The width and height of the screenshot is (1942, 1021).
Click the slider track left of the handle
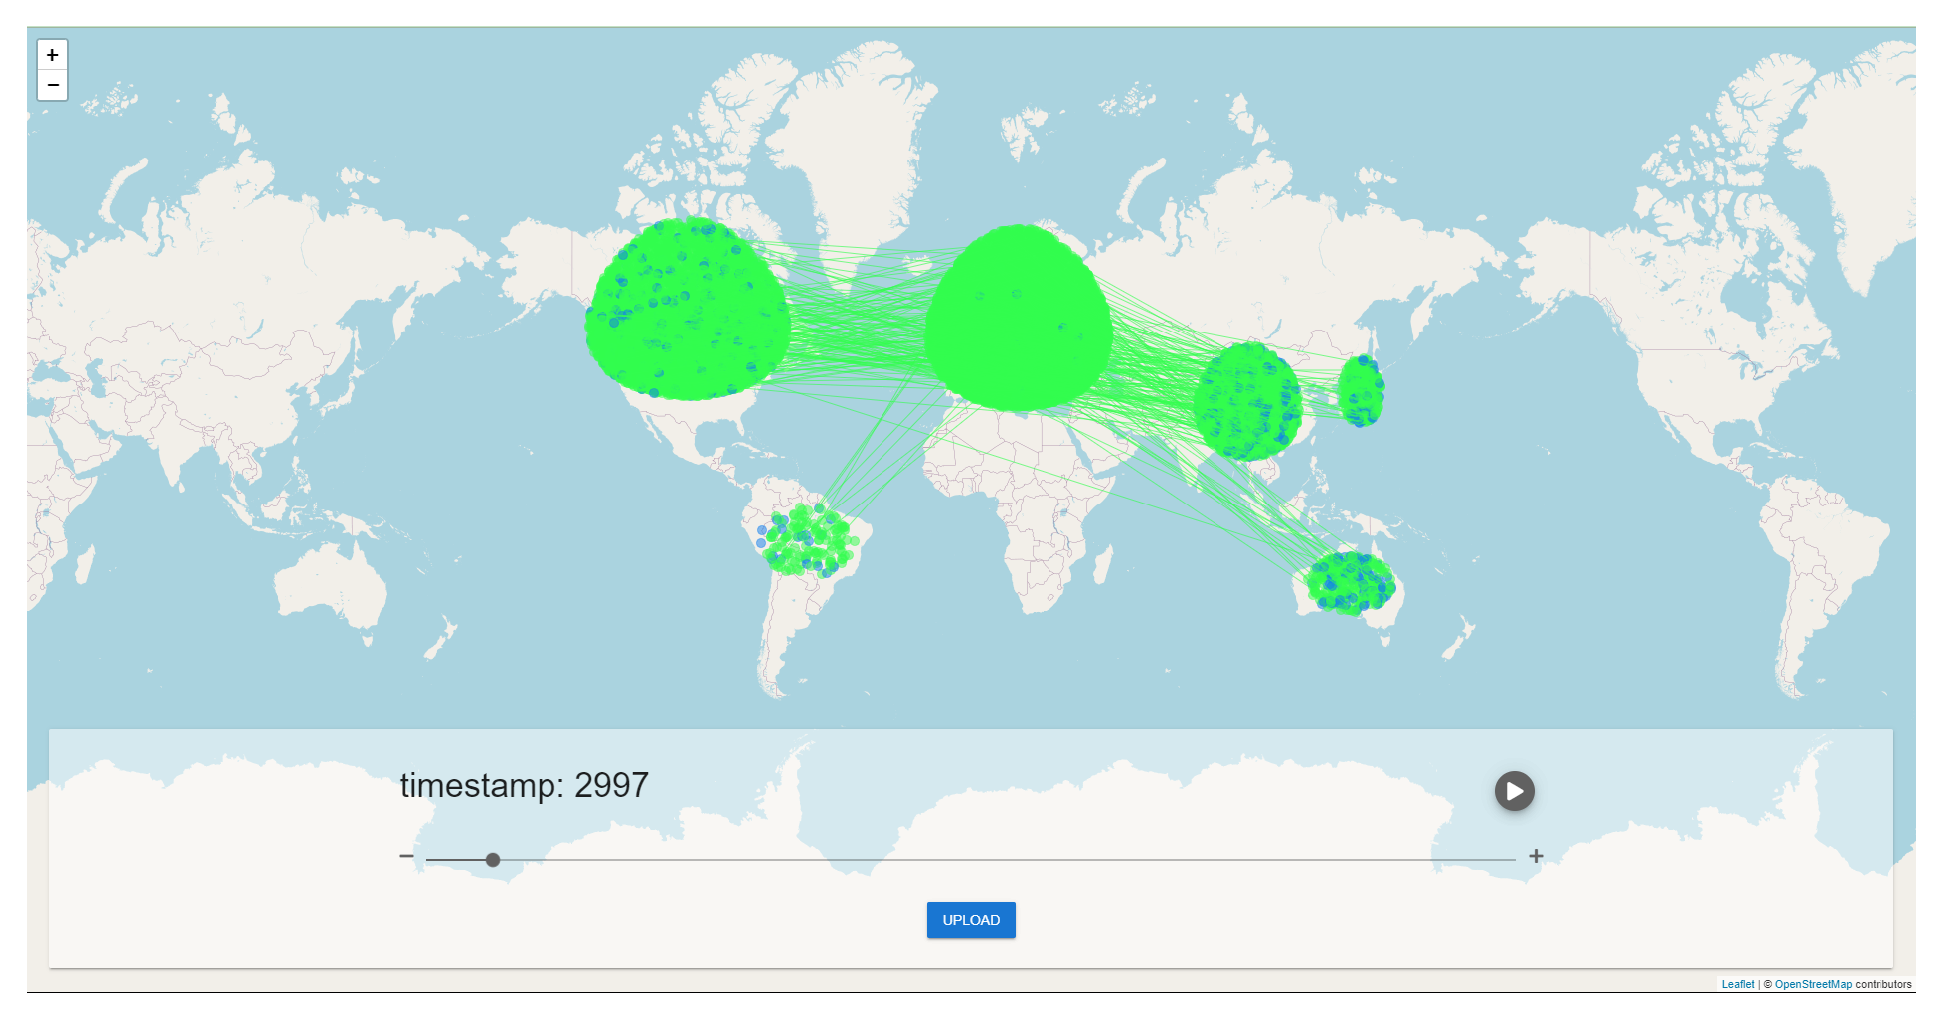pos(455,860)
